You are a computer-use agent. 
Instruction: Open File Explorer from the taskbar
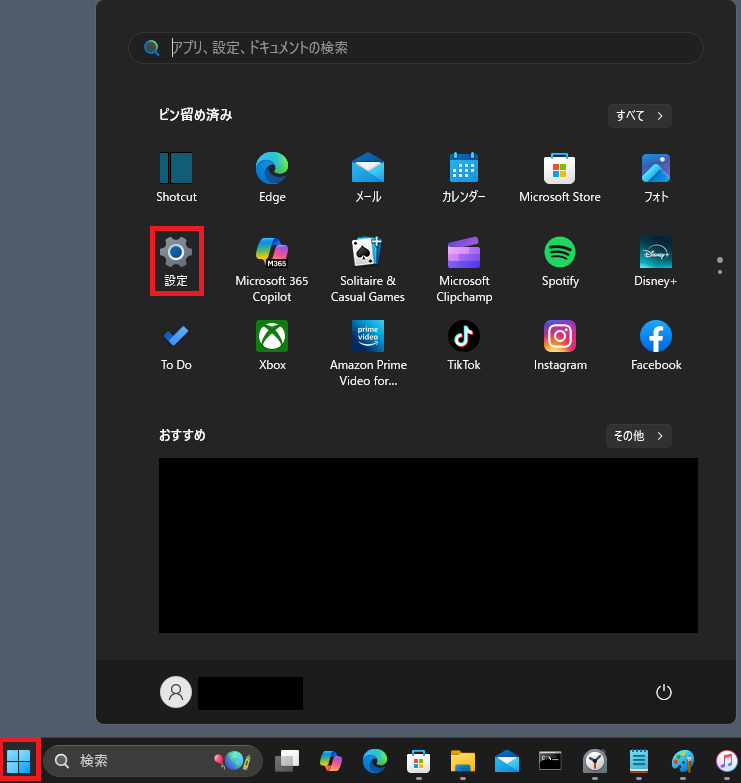point(463,761)
